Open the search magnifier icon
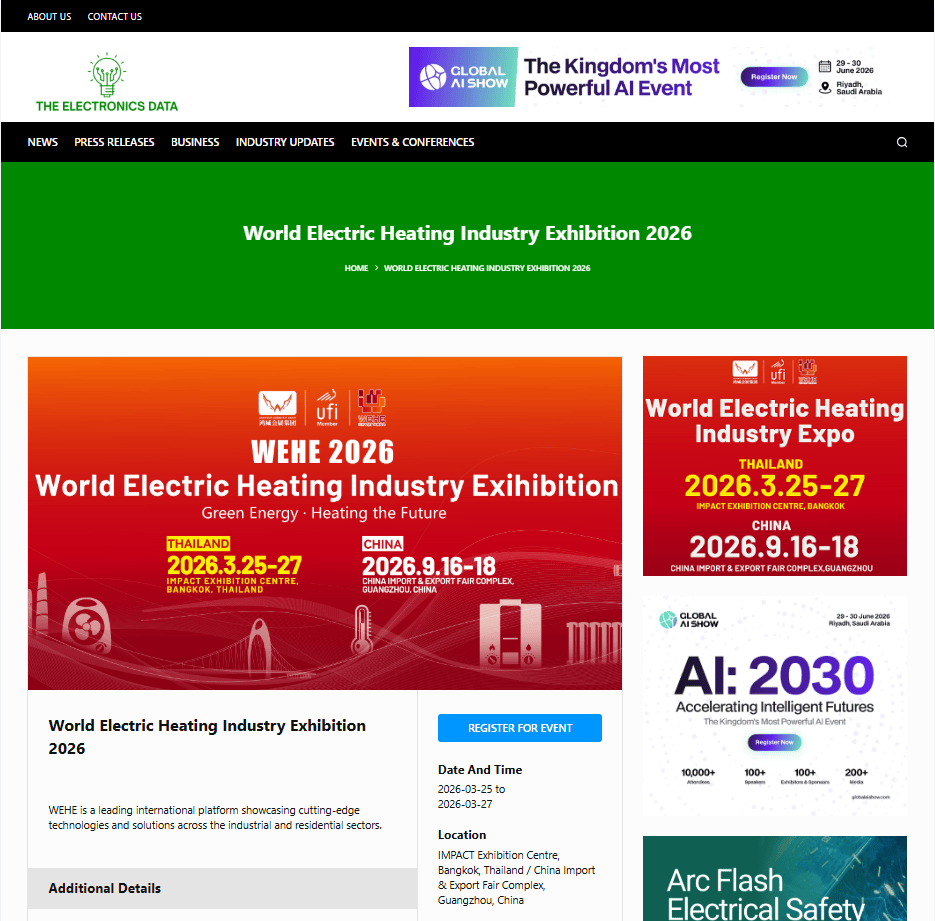Screen dimensions: 935x921 pyautogui.click(x=901, y=142)
